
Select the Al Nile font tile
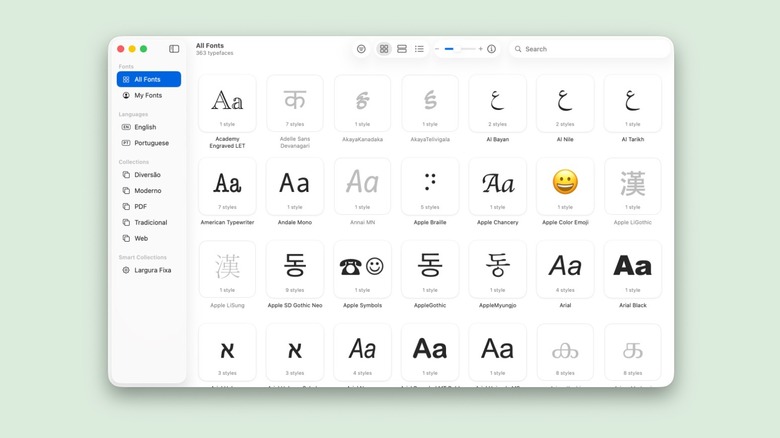(565, 104)
